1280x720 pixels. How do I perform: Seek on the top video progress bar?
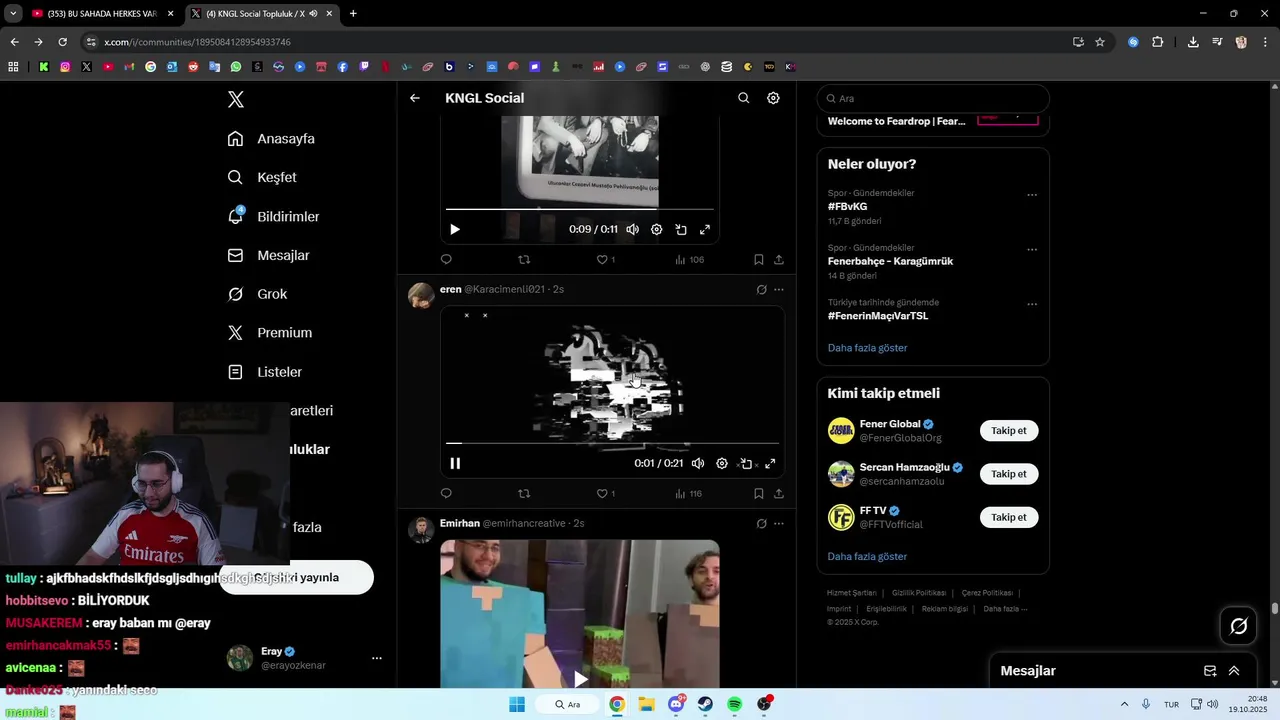580,209
